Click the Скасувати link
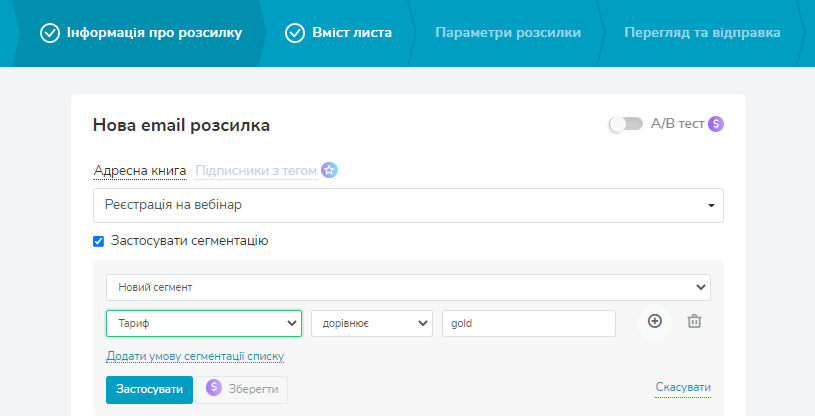 [683, 387]
